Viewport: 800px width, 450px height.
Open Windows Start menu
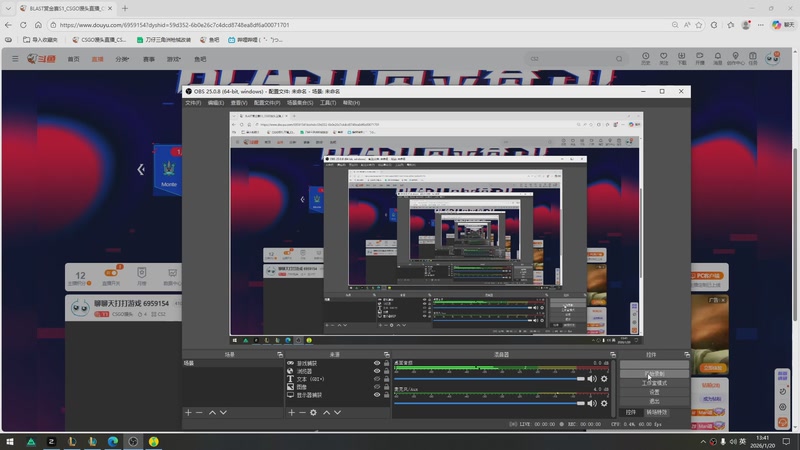(10, 441)
